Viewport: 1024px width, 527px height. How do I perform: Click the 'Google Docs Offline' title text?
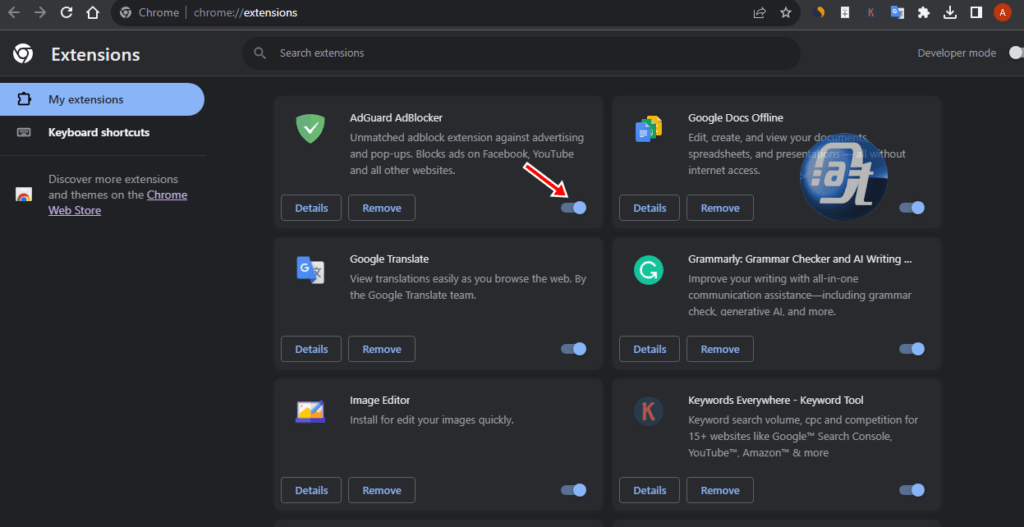click(x=735, y=118)
